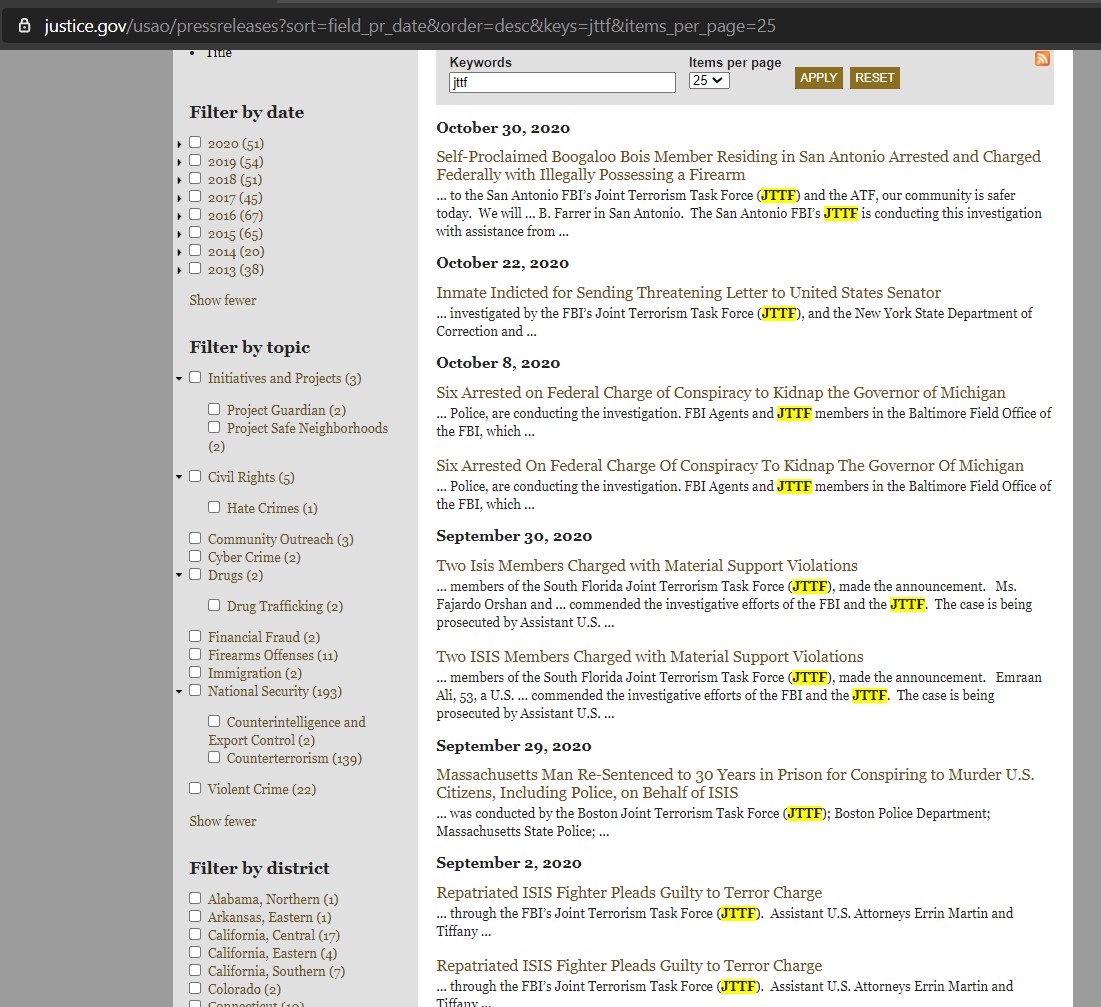Check Counterintelligence and Export Control box
The image size is (1101, 1007).
click(214, 721)
